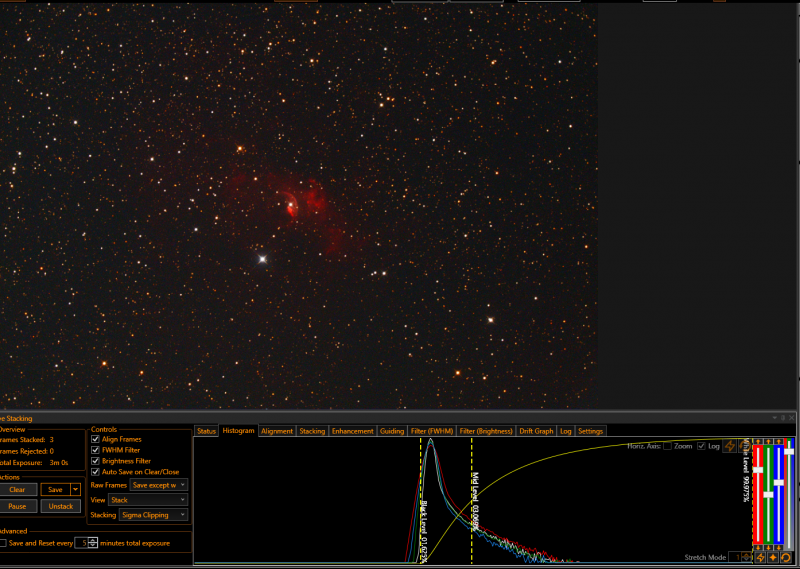The image size is (800, 569).
Task: Open the Save button dropdown arrow
Action: [76, 489]
